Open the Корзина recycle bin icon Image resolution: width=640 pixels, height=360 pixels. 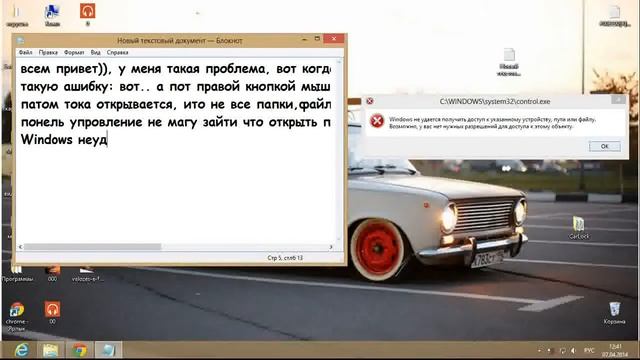(614, 313)
